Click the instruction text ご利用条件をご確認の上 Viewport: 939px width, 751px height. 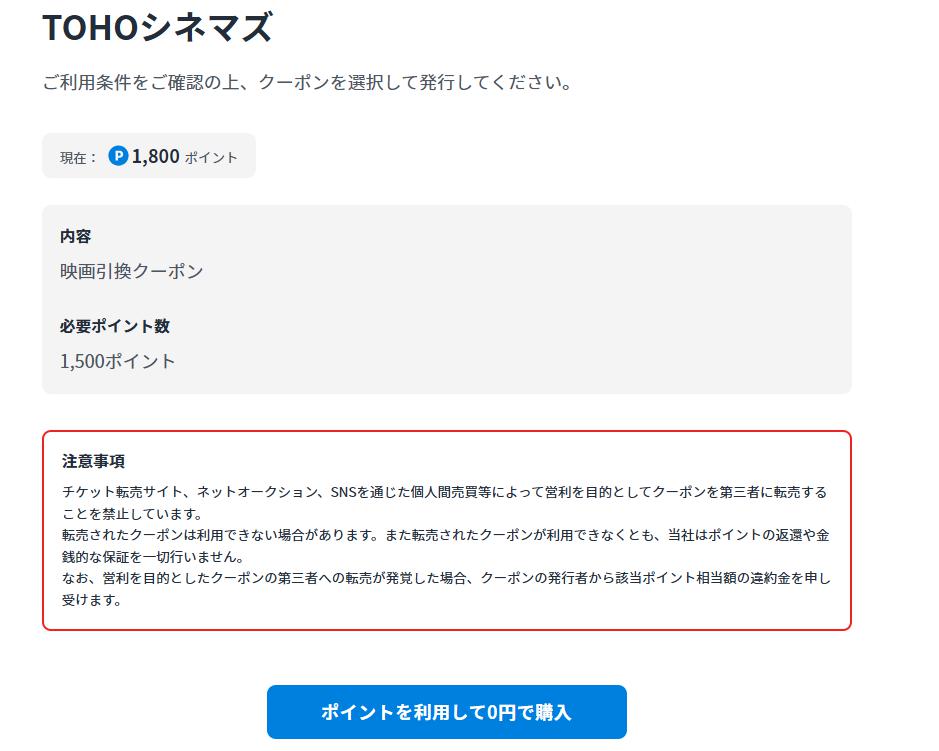click(x=308, y=82)
